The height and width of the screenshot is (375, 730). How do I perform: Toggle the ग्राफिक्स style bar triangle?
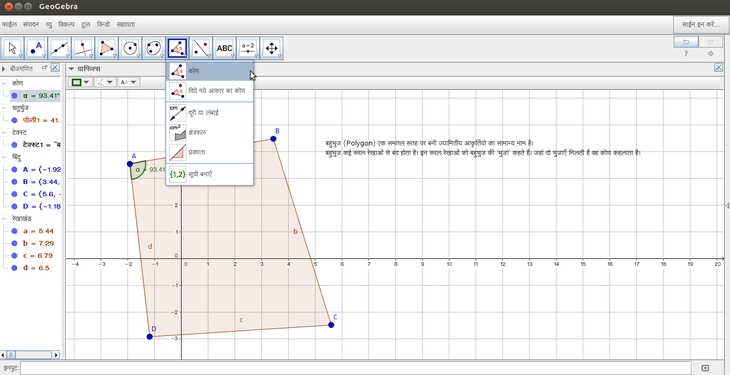tap(71, 68)
